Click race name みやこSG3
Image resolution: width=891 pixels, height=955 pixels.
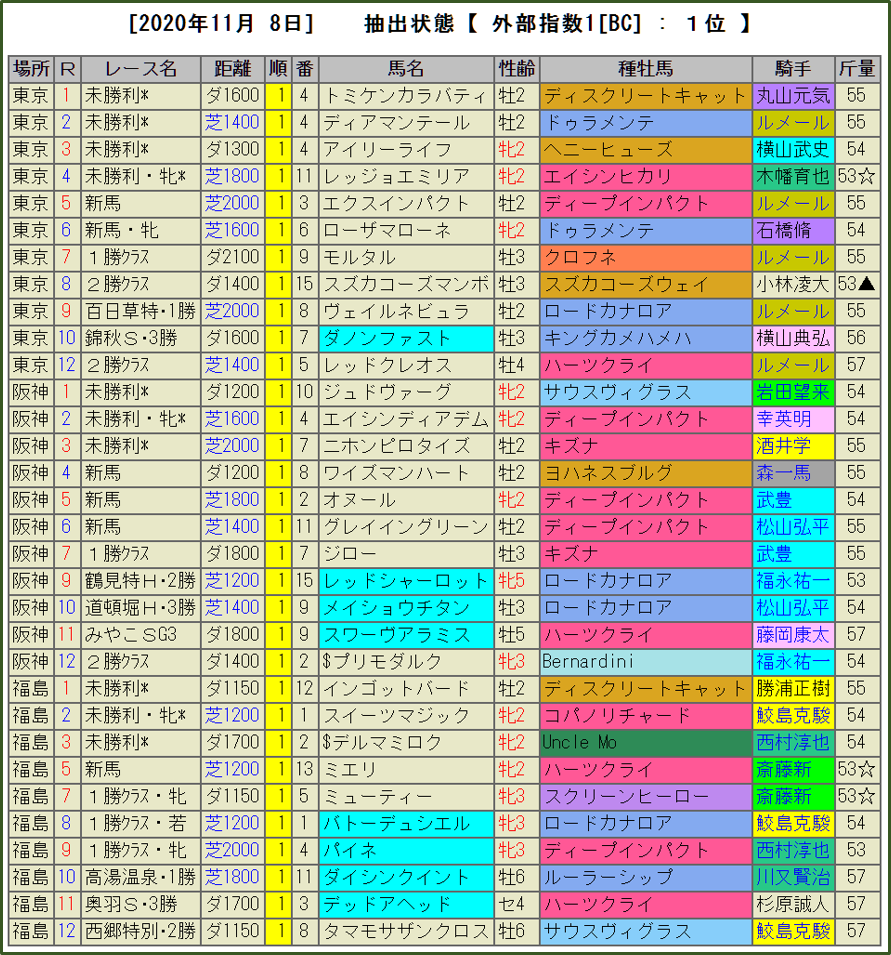point(140,634)
